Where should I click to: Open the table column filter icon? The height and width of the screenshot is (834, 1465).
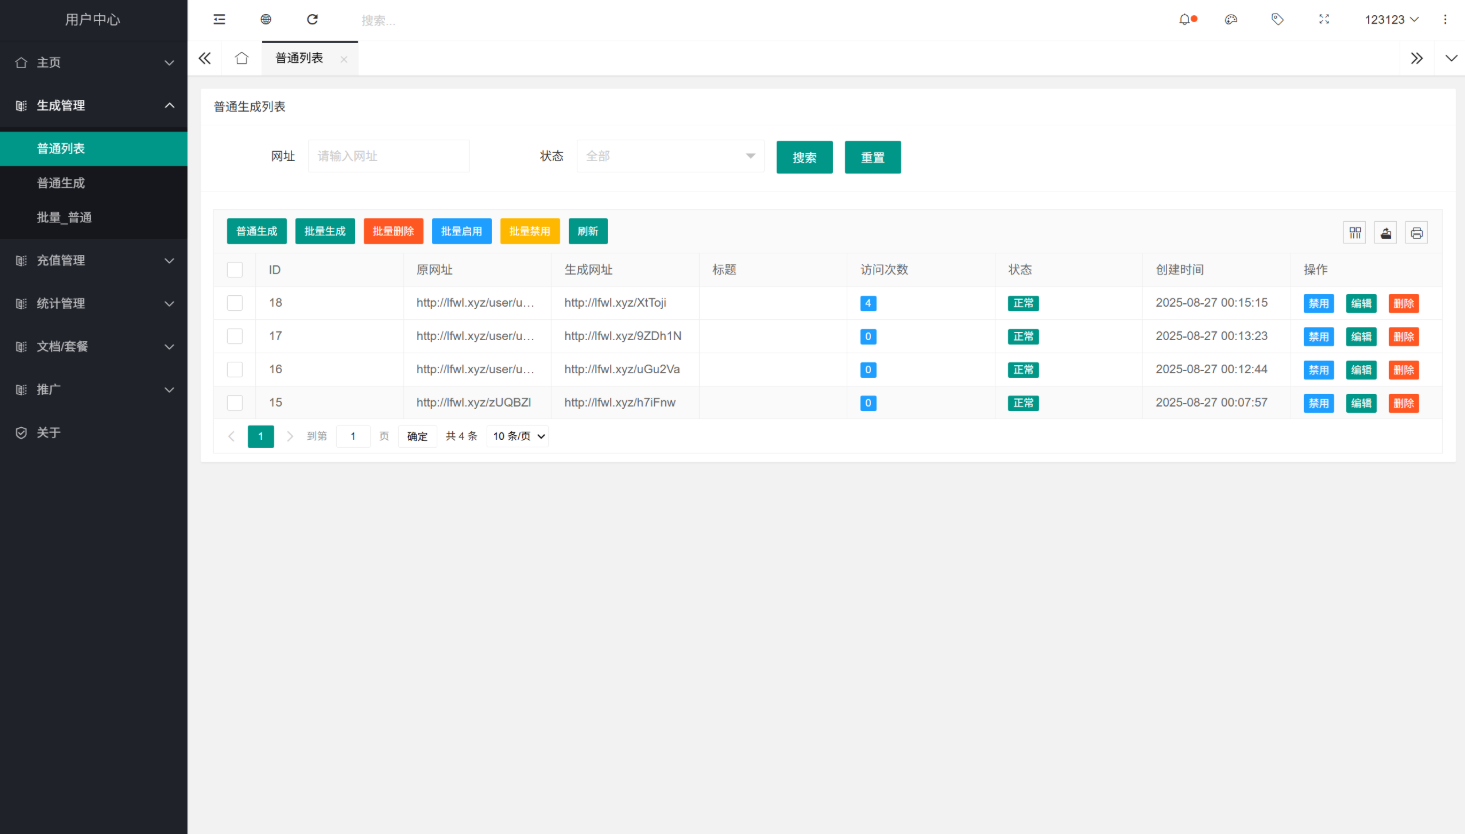point(1355,233)
